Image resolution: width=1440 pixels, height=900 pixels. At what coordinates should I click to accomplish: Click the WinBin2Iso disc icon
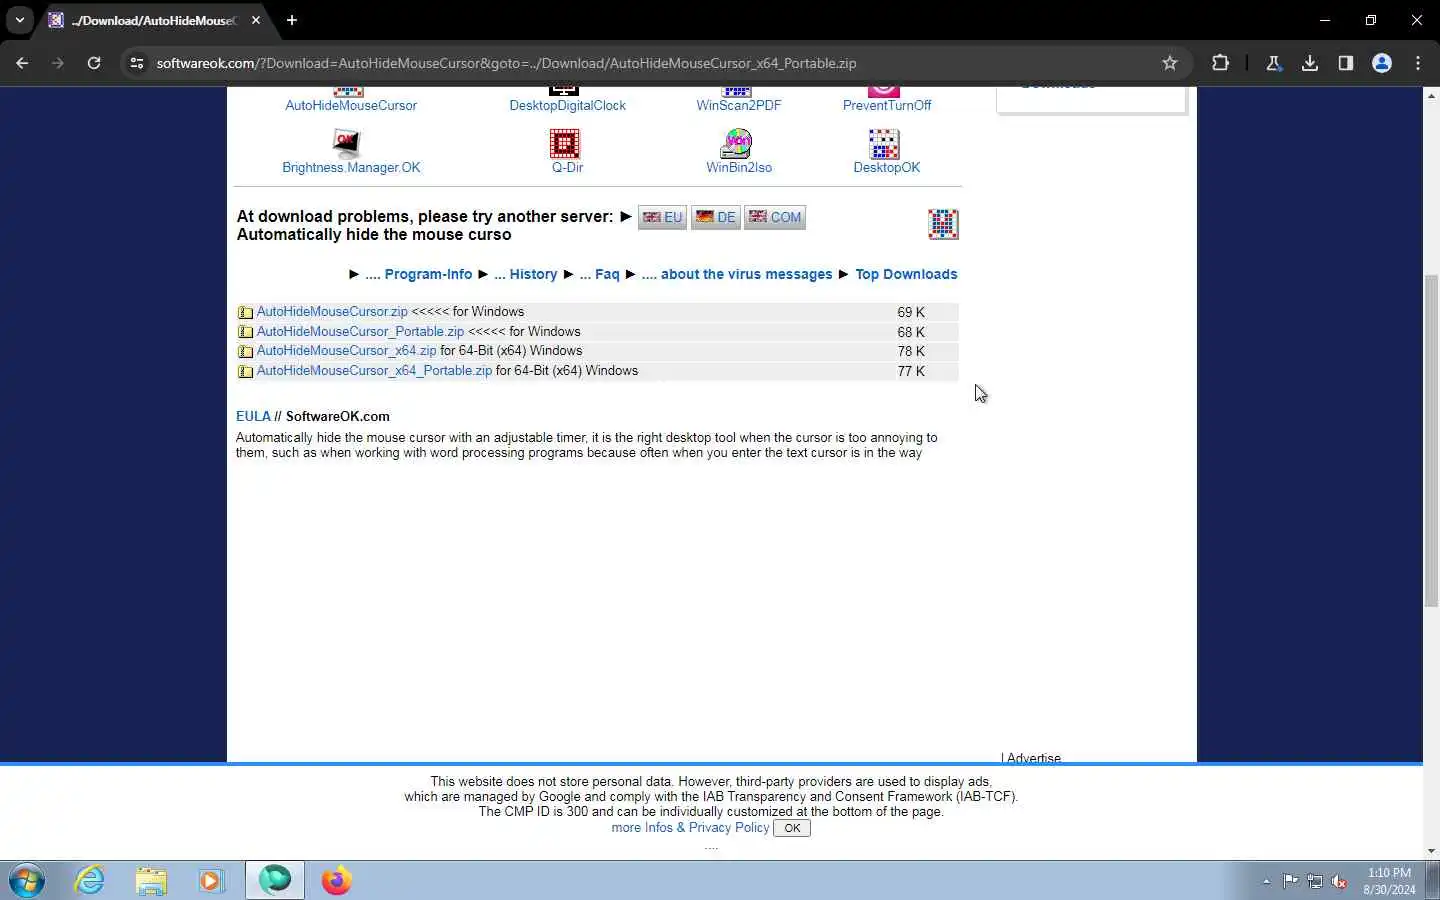[737, 144]
